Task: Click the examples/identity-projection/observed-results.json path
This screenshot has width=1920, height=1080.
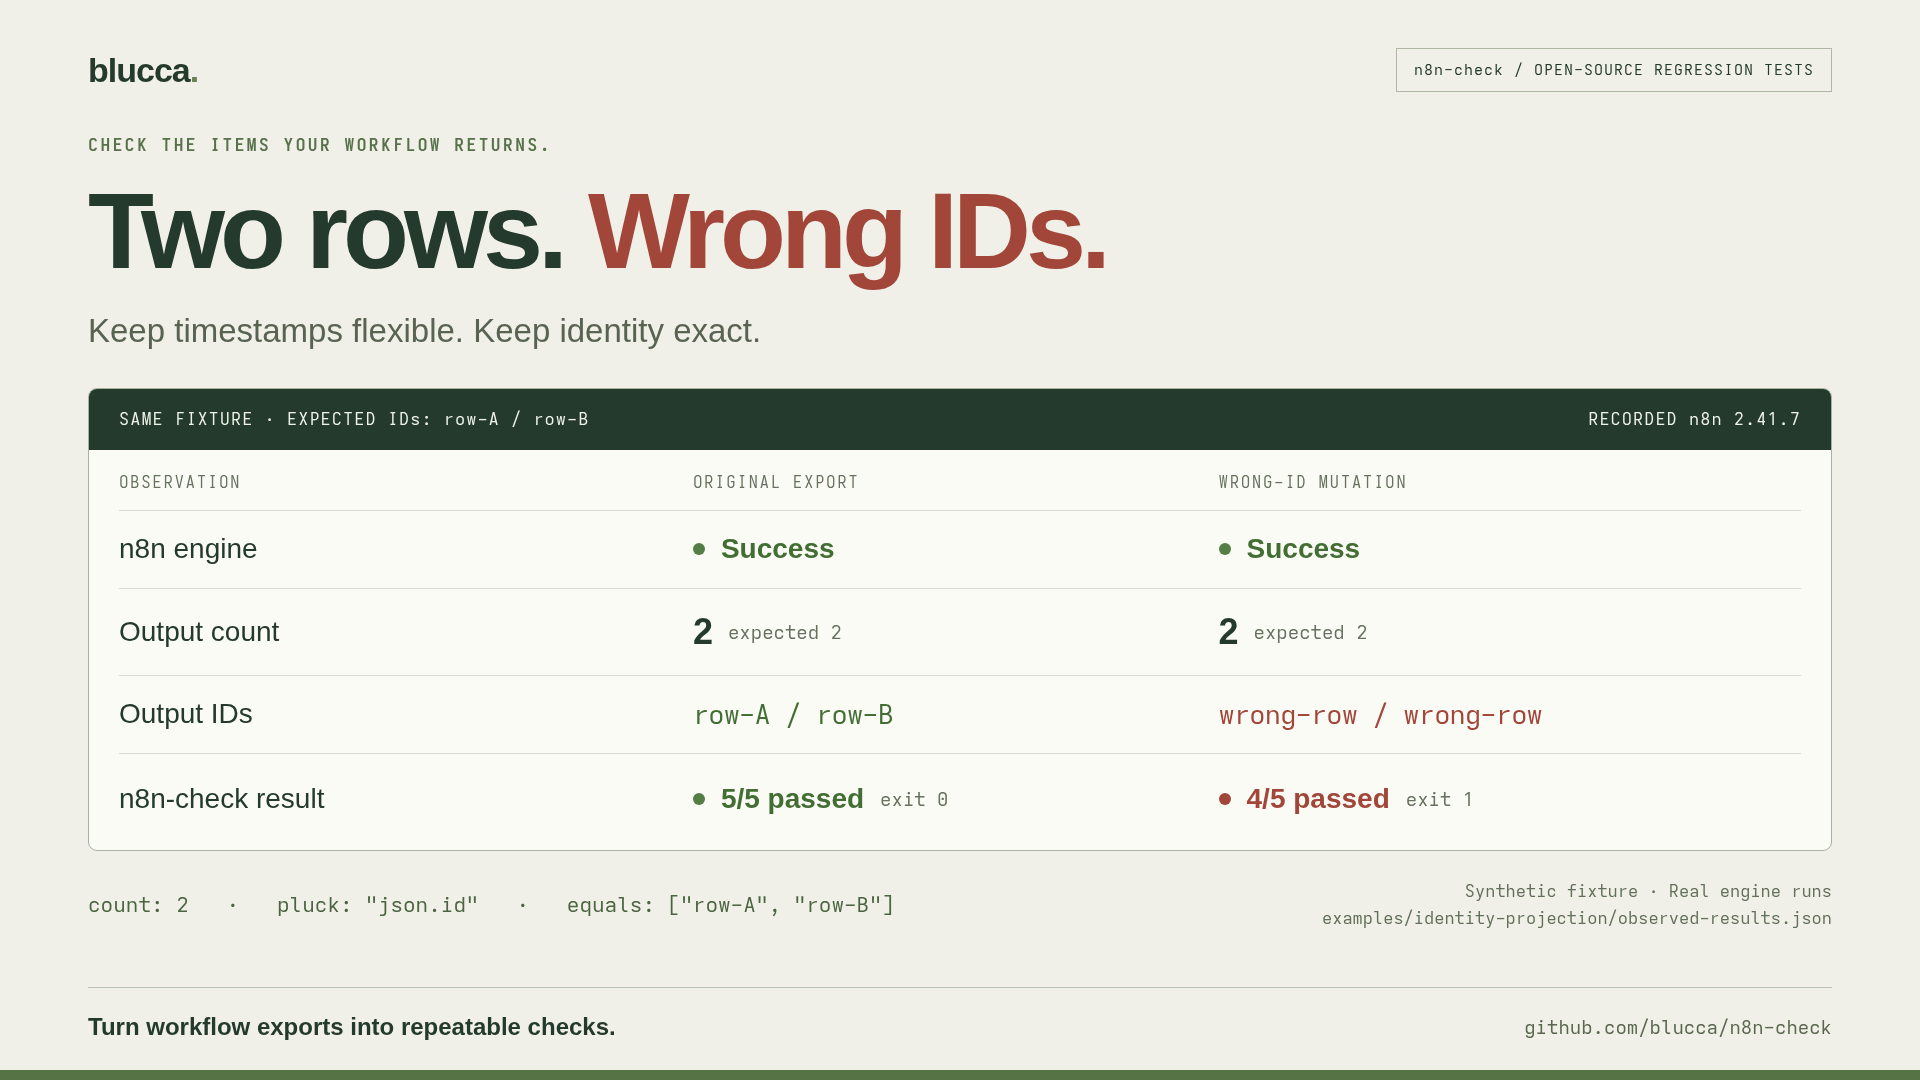Action: (x=1576, y=918)
